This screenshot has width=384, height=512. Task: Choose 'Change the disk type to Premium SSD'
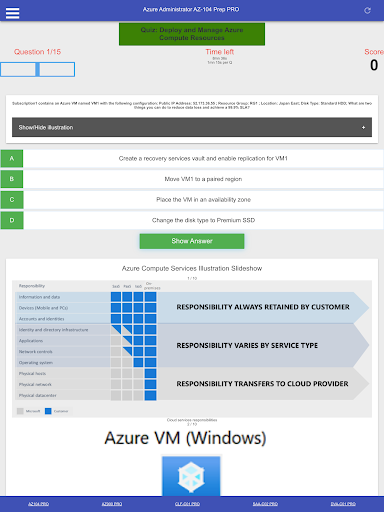click(203, 220)
